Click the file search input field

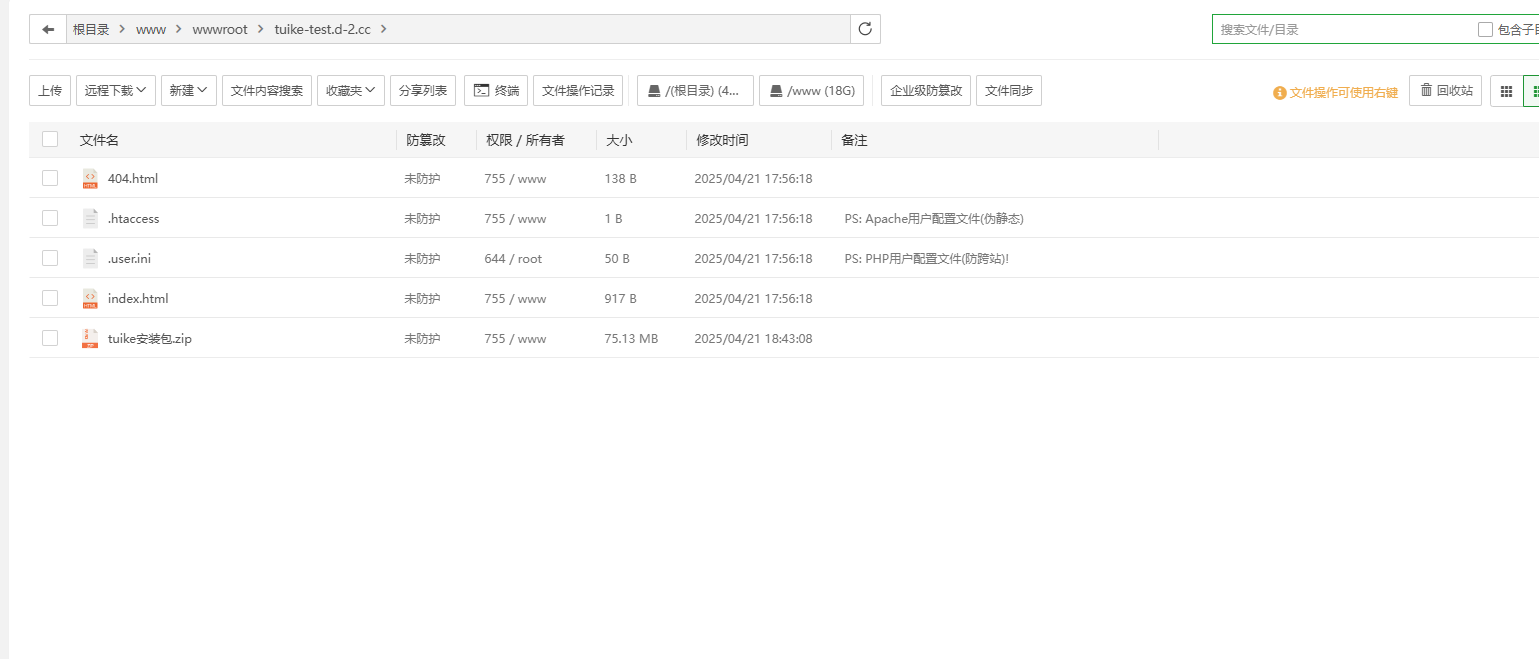click(x=1340, y=30)
